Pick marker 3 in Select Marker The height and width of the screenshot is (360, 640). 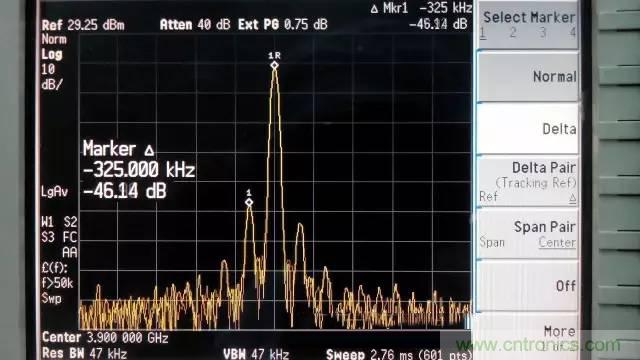point(542,33)
